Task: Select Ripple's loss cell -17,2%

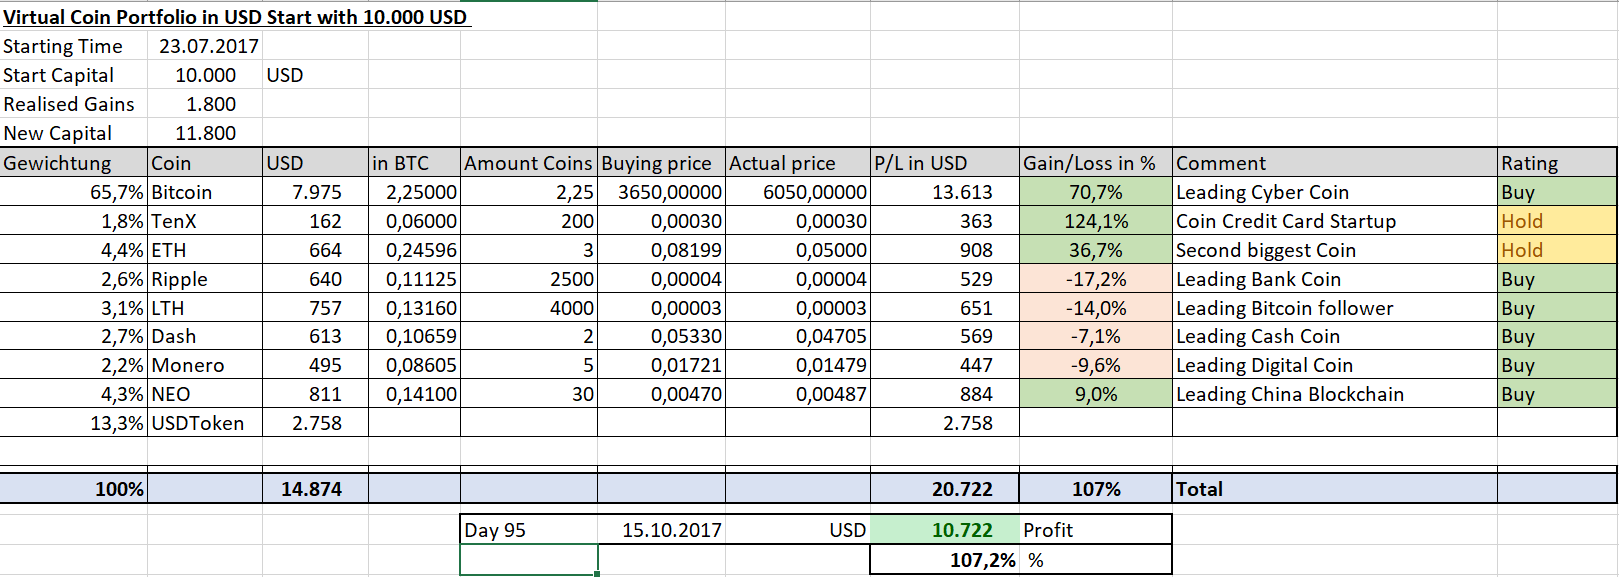Action: click(x=1095, y=279)
